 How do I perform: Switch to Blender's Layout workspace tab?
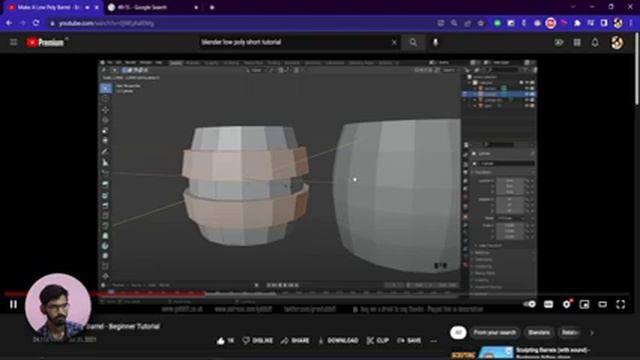[176, 62]
